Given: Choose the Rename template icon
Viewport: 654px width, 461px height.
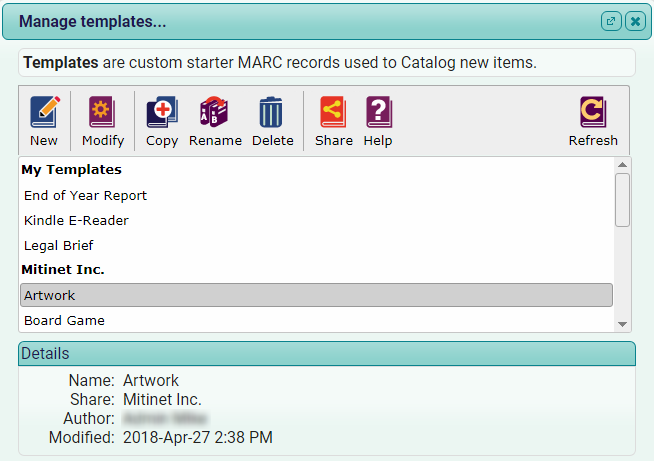Looking at the screenshot, I should pos(214,112).
